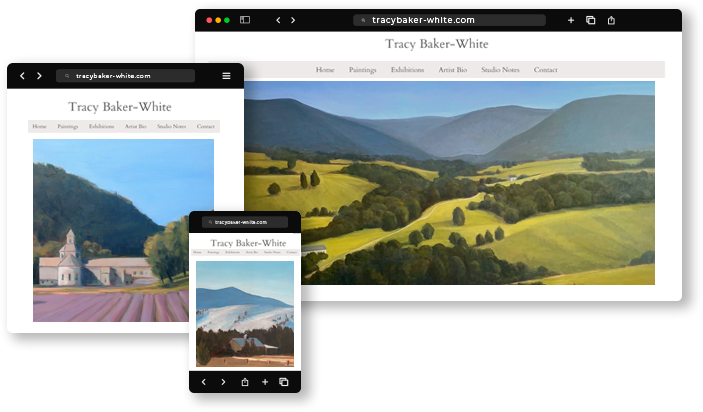Viewport: 703px width, 412px height.
Task: Show tab overview in desktop browser toolbar
Action: coord(591,20)
